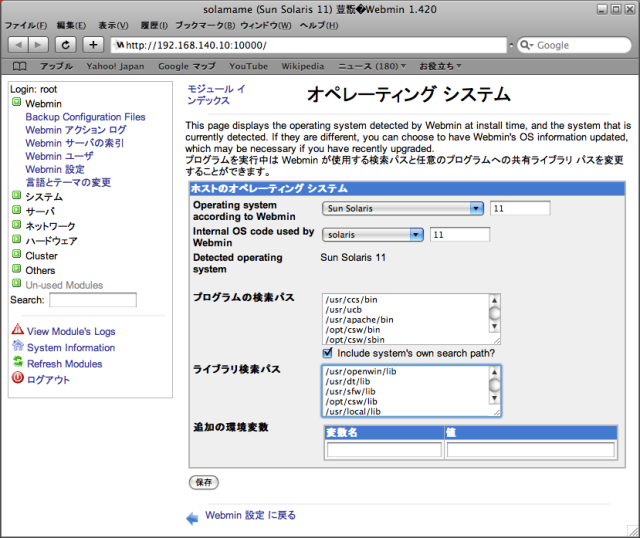Open the 表示(V) menu
640x538 pixels.
coord(113,25)
